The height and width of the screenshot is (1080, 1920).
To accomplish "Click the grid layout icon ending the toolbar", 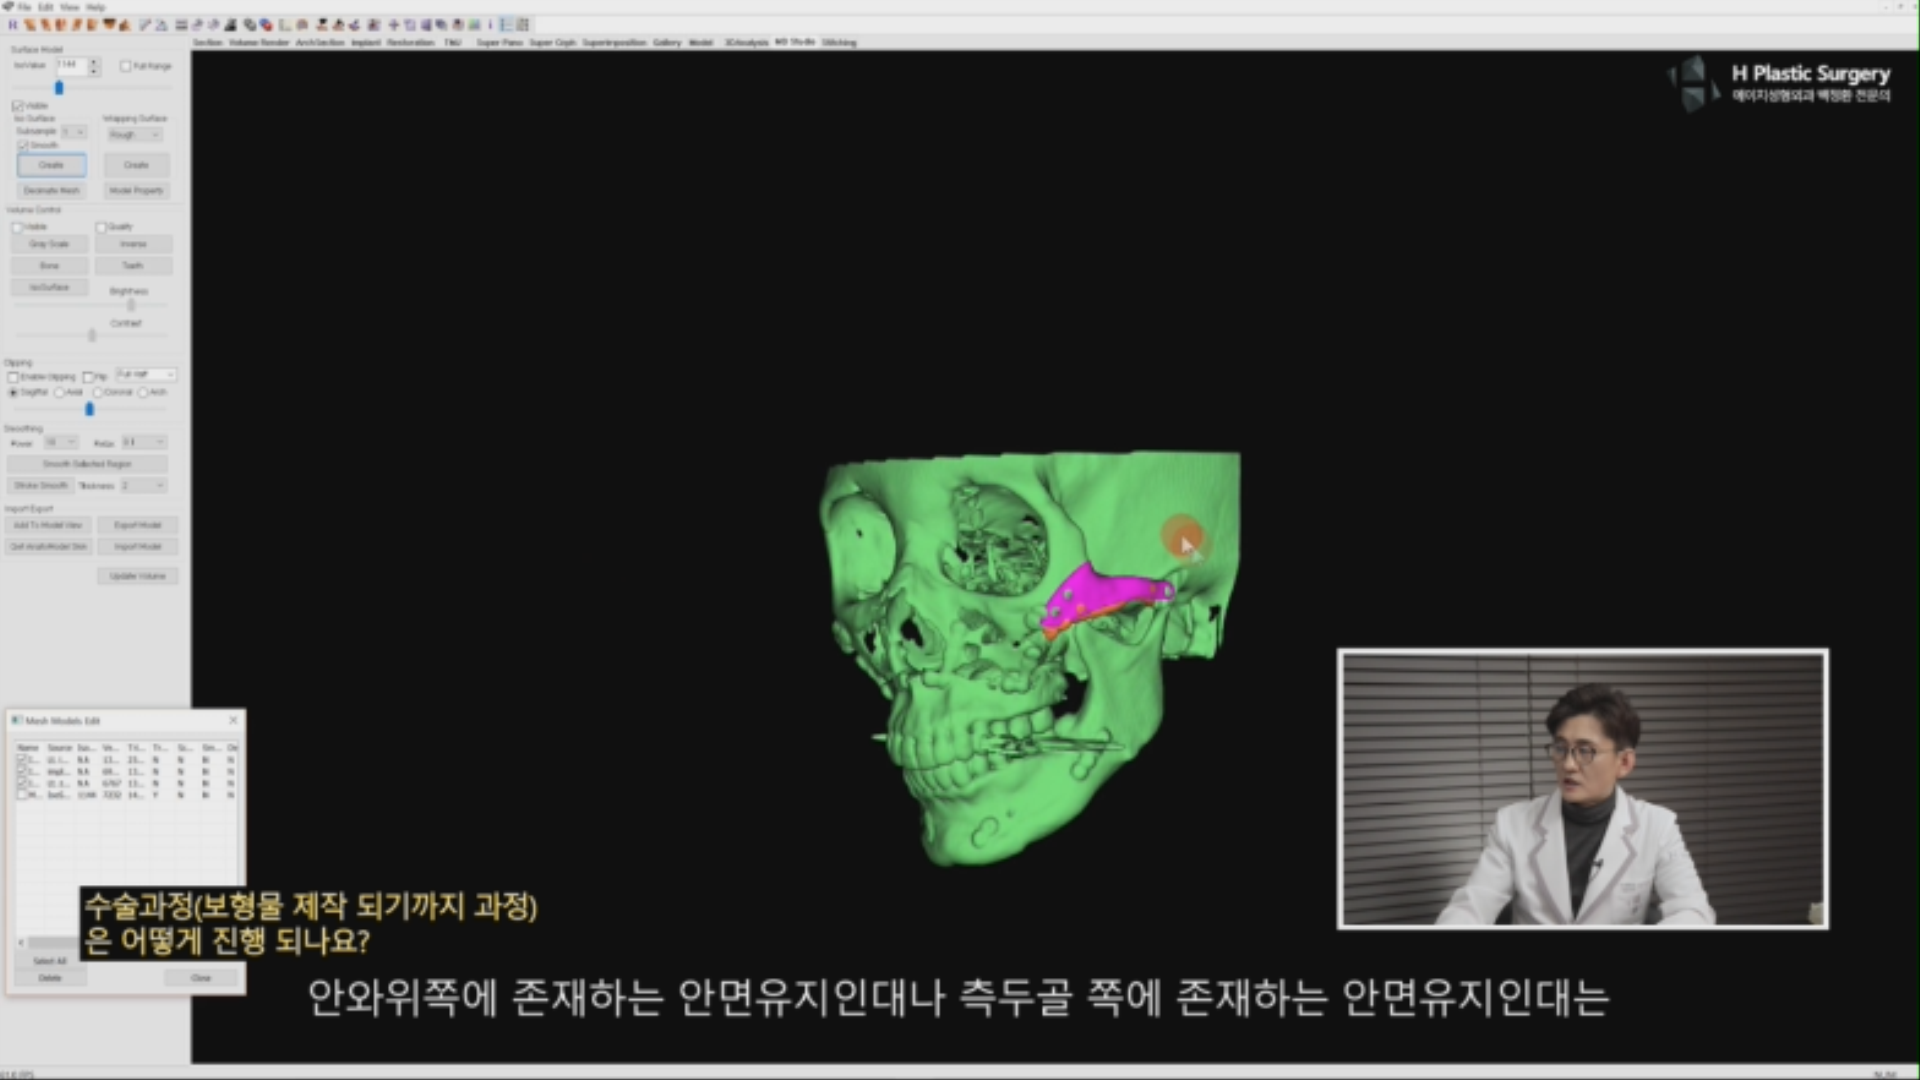I will pyautogui.click(x=522, y=24).
